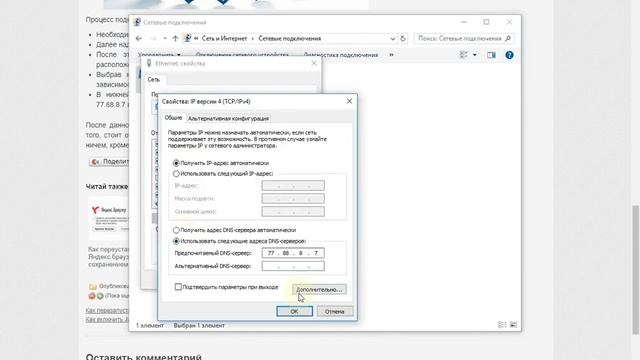Open 'Упорядочить' toolbar dropdown
This screenshot has height=360, width=640.
click(x=159, y=55)
